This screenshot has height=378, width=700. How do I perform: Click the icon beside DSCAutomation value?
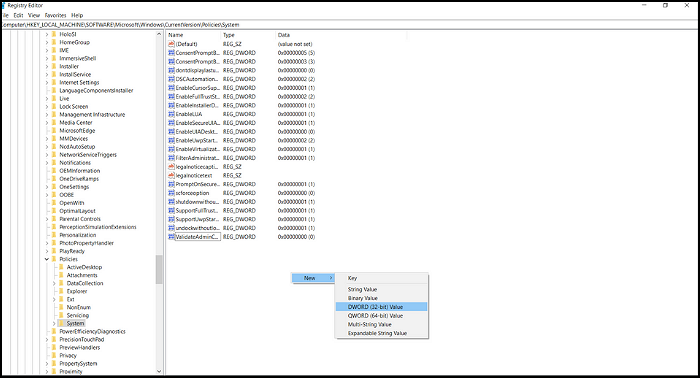[171, 79]
